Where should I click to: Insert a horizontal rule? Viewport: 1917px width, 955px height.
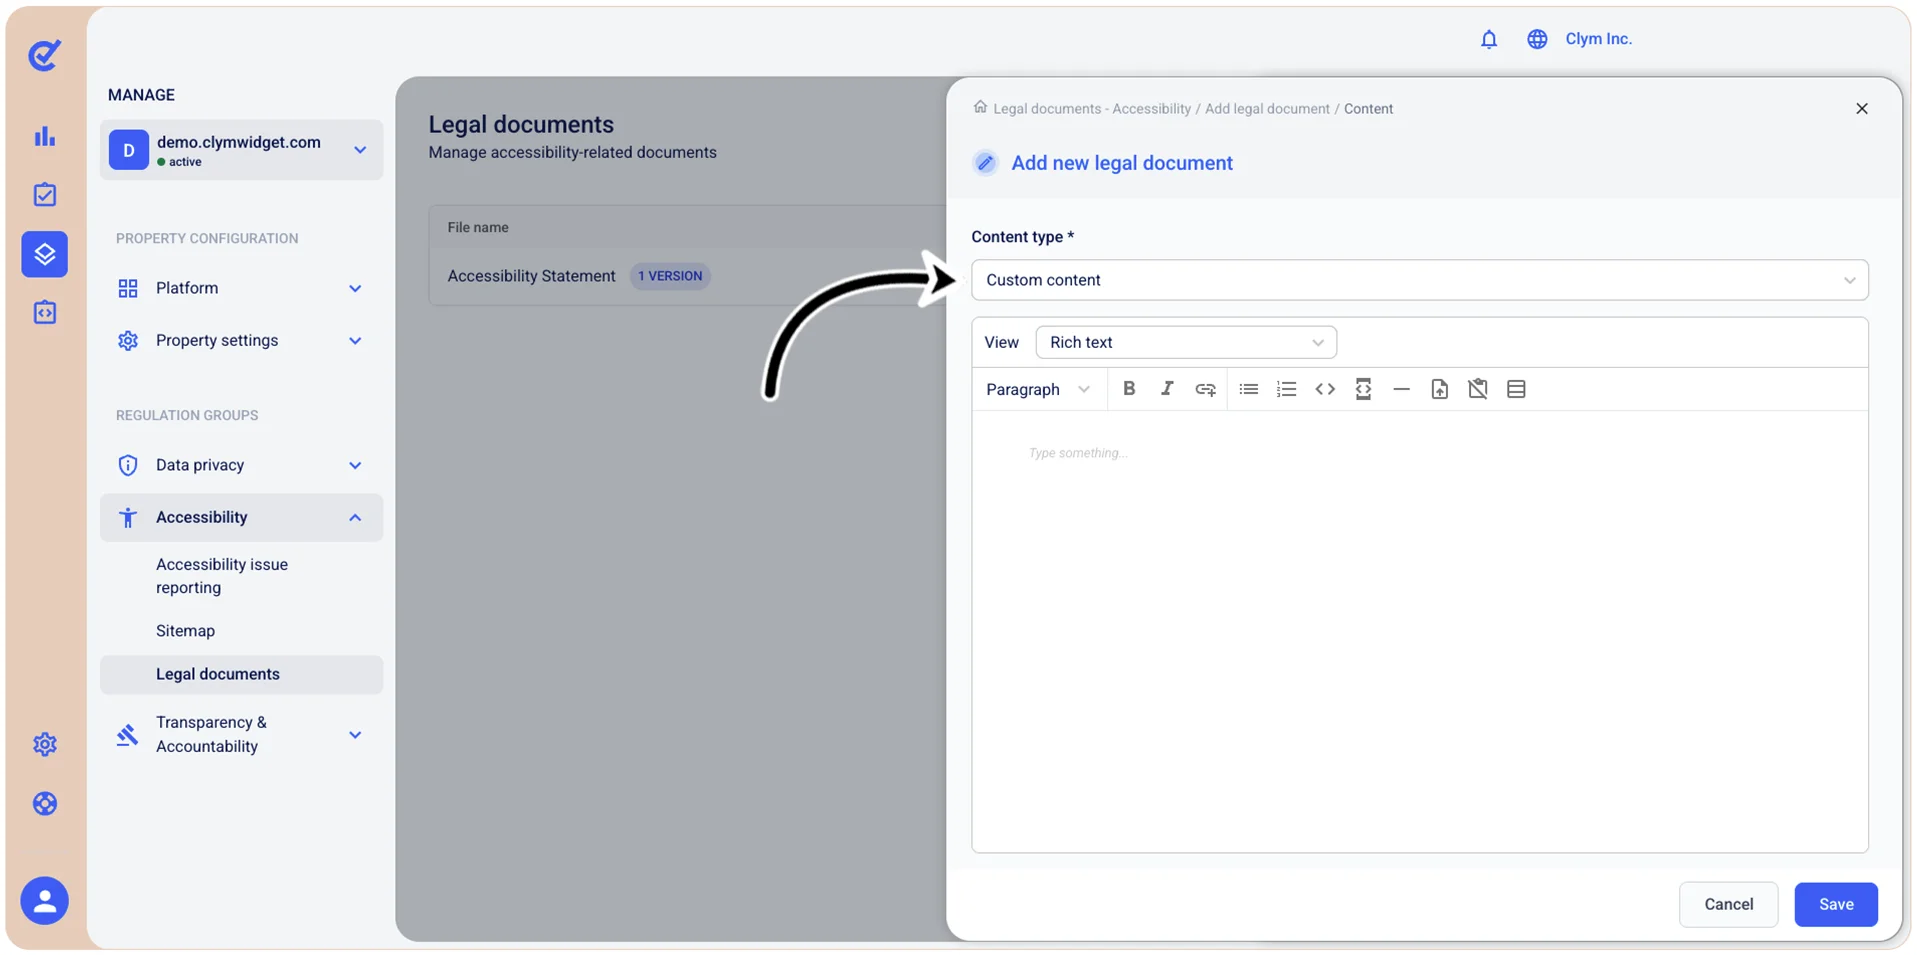(1402, 389)
